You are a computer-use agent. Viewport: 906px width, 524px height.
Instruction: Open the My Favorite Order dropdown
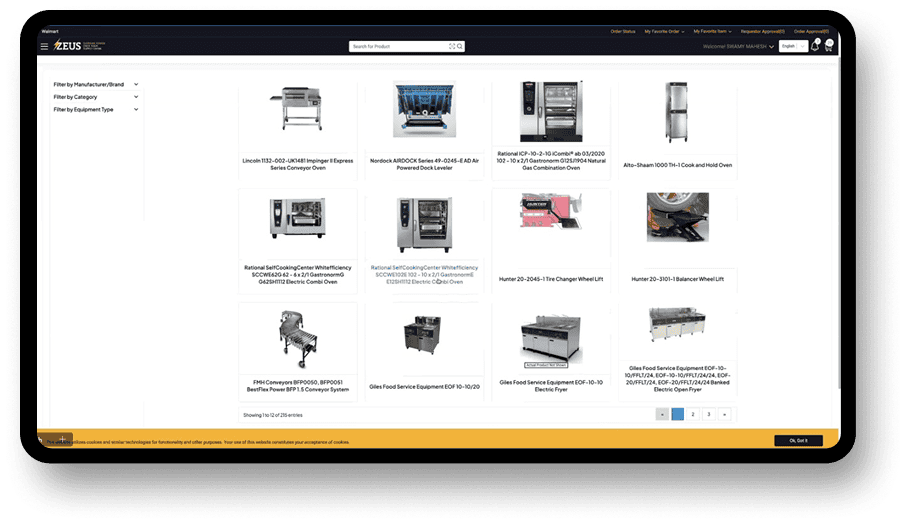point(664,31)
